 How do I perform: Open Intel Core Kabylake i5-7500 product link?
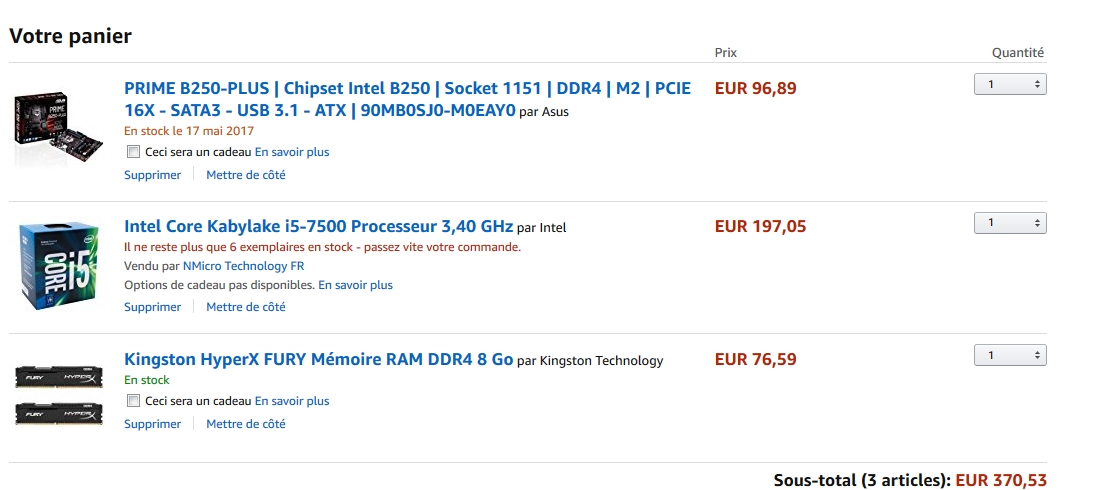pos(318,226)
